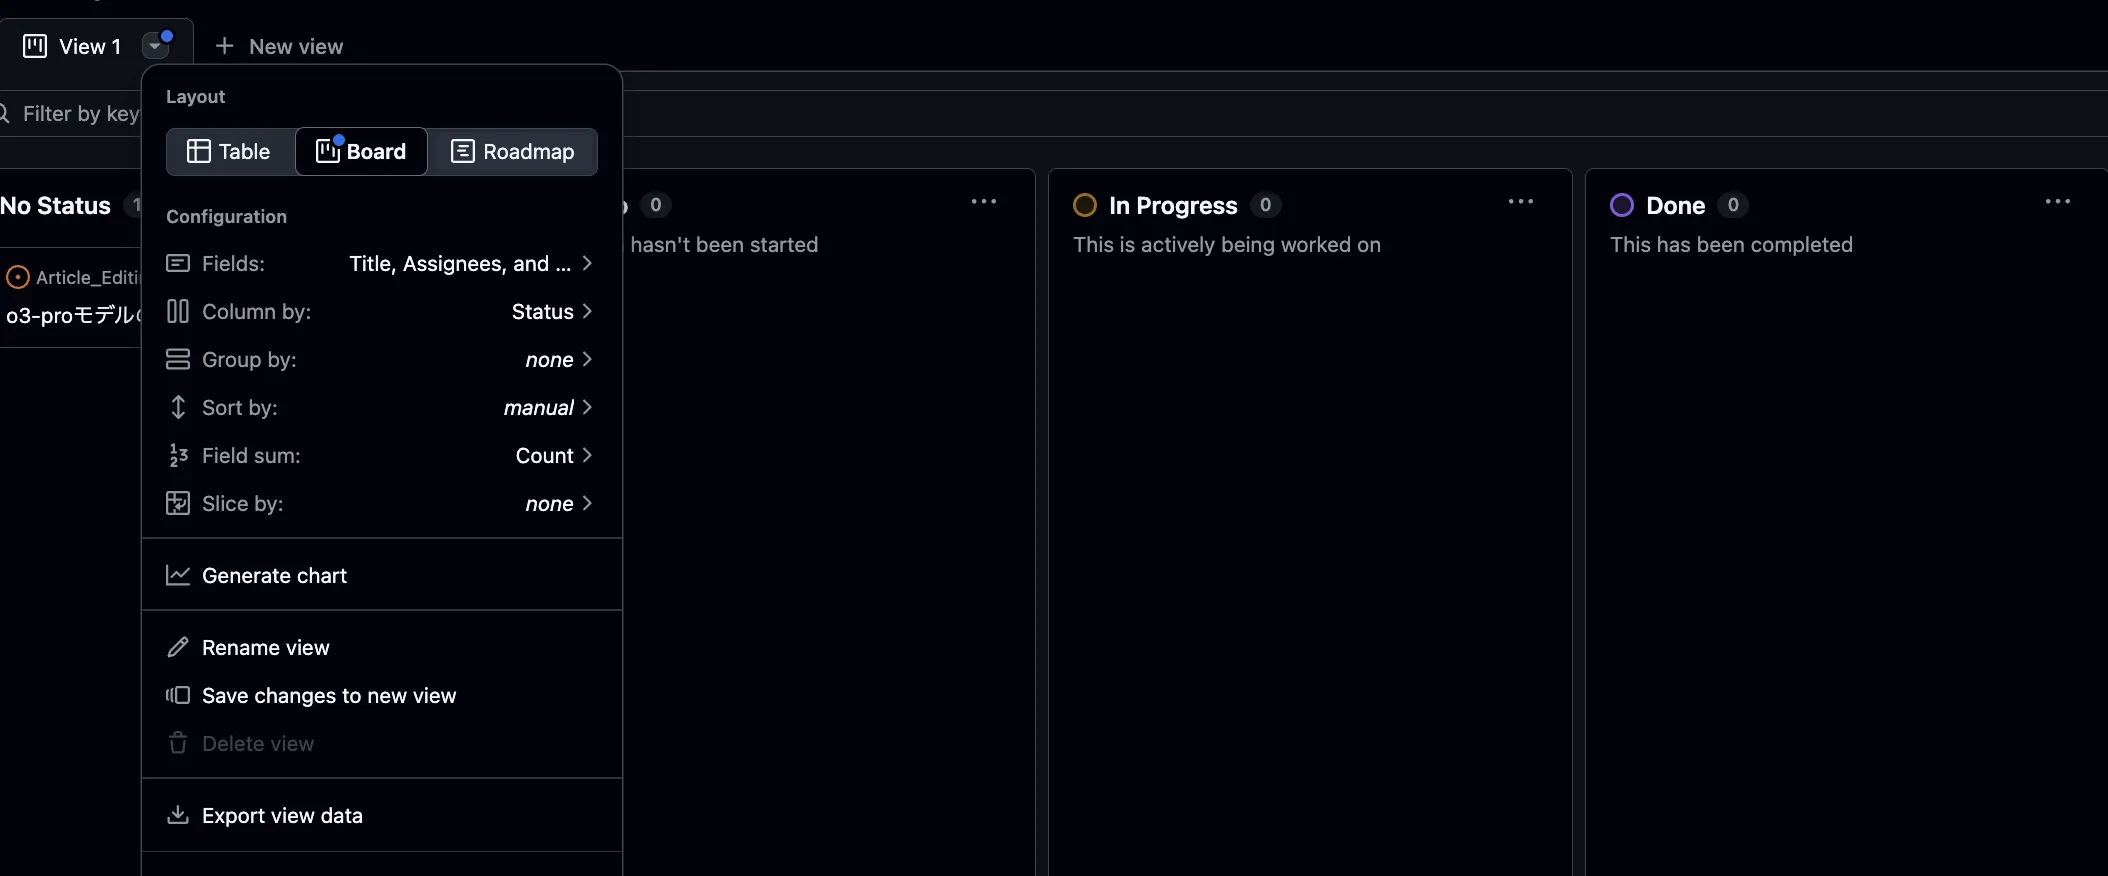Select the Board layout option
2108x876 pixels.
pos(361,152)
